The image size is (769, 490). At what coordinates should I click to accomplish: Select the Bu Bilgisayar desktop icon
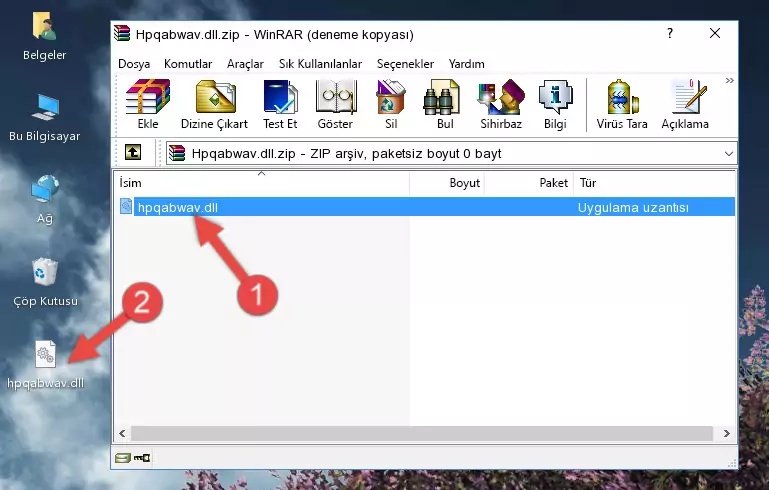[45, 118]
